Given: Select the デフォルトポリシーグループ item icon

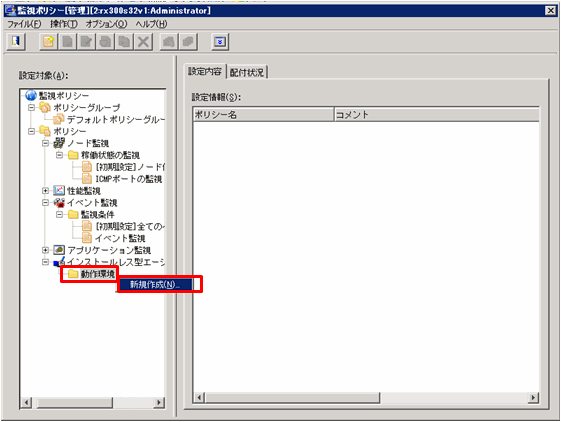Looking at the screenshot, I should 59,119.
